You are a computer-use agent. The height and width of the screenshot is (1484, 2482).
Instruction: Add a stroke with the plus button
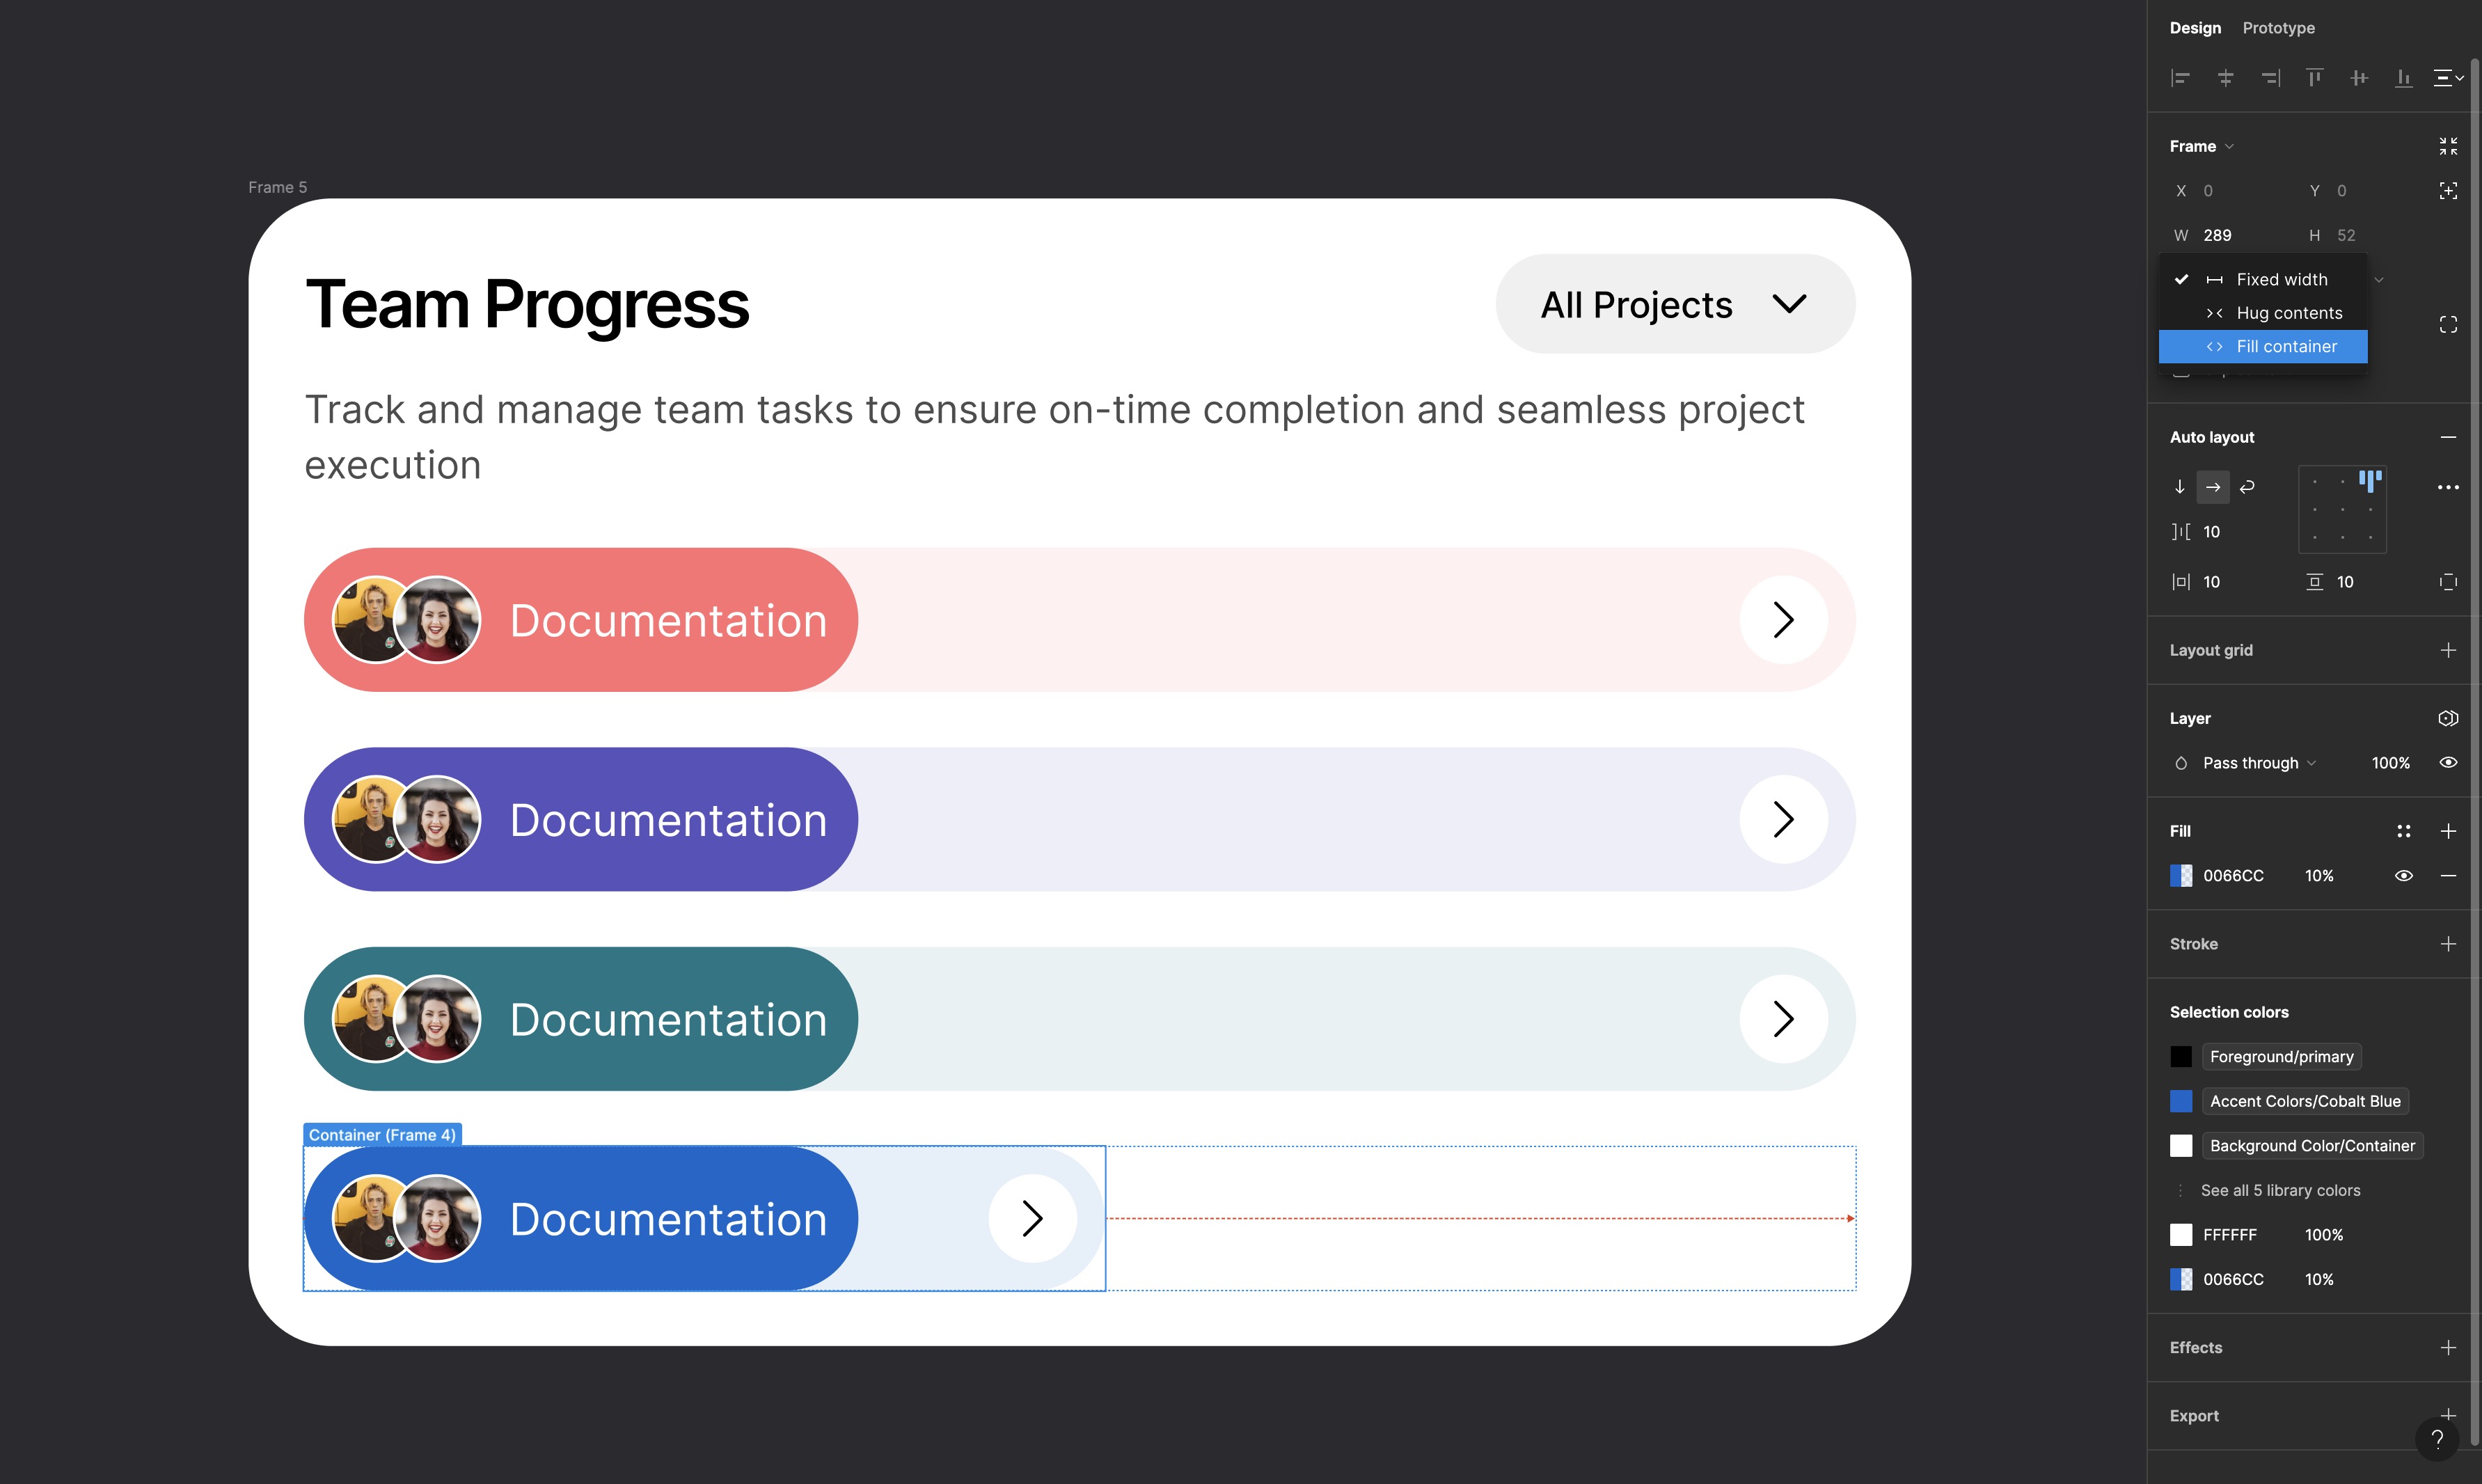coord(2449,943)
